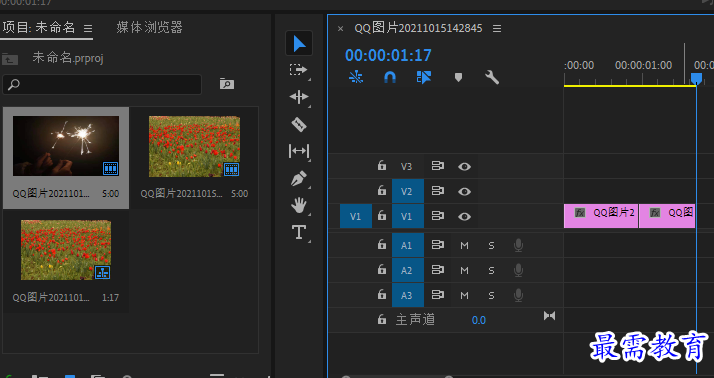This screenshot has width=714, height=378.
Task: Choose the Ripple Edit tool
Action: click(299, 97)
